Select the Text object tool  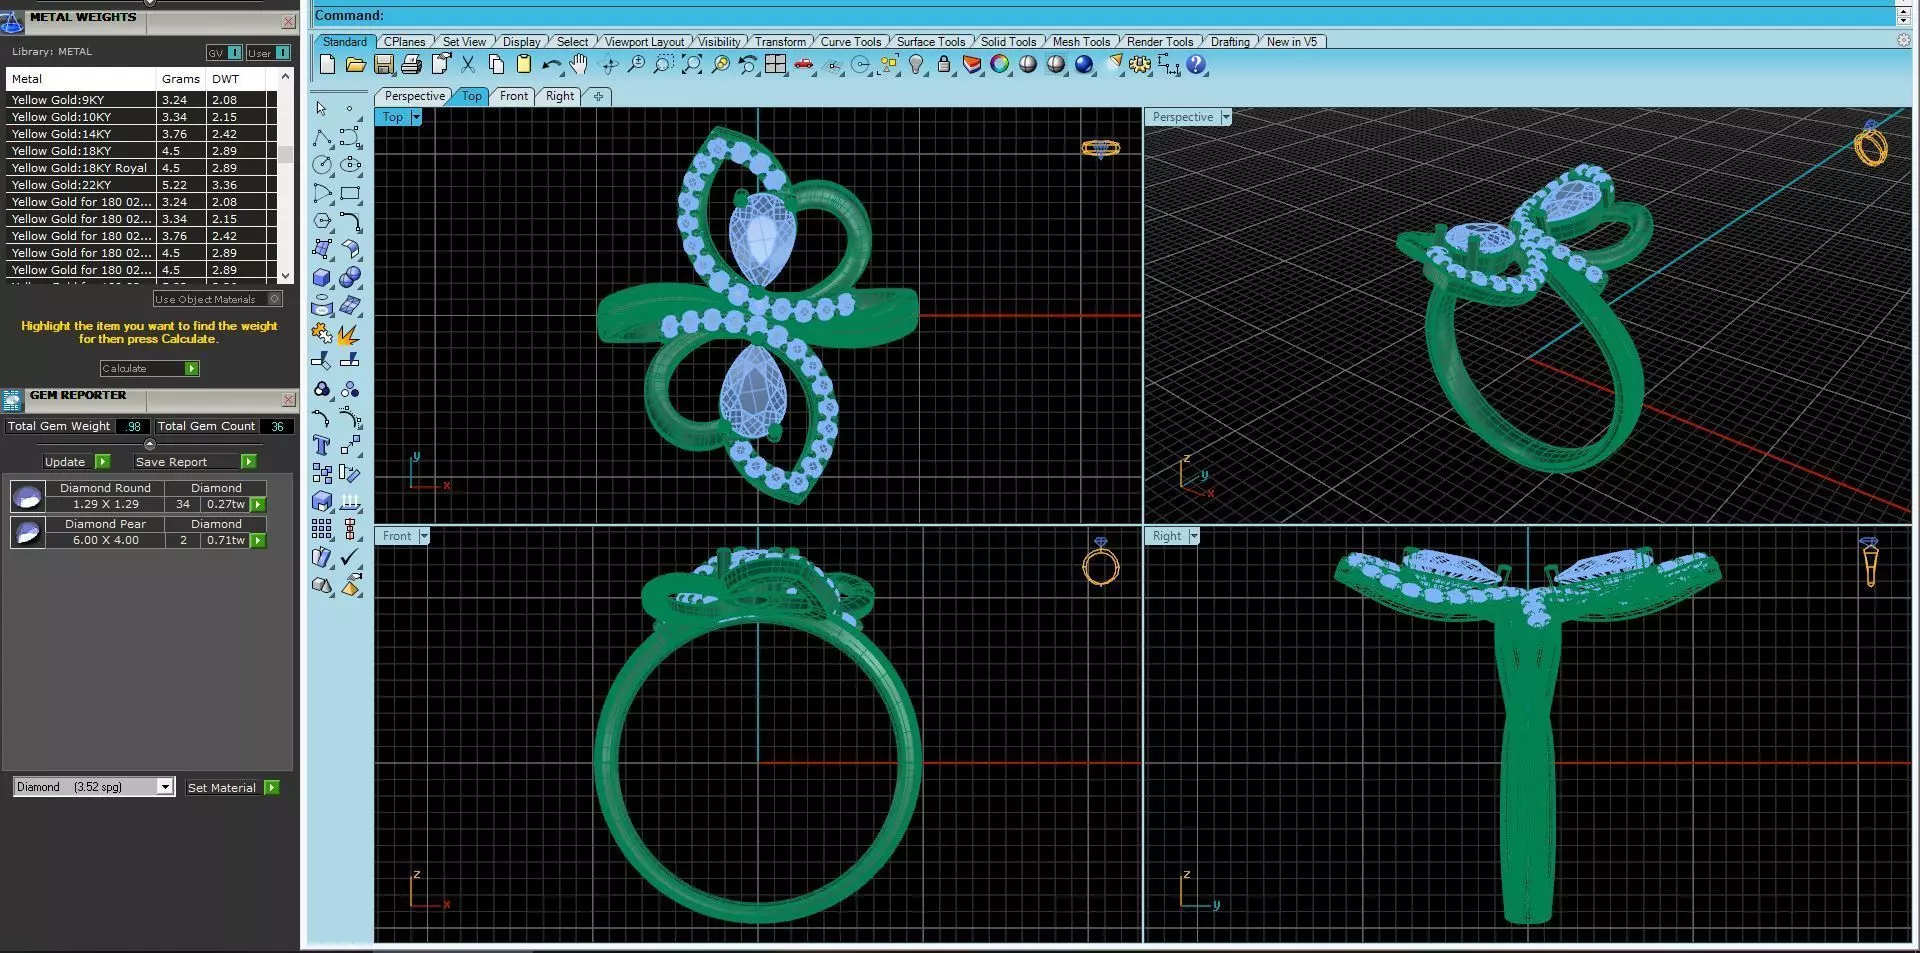point(322,445)
